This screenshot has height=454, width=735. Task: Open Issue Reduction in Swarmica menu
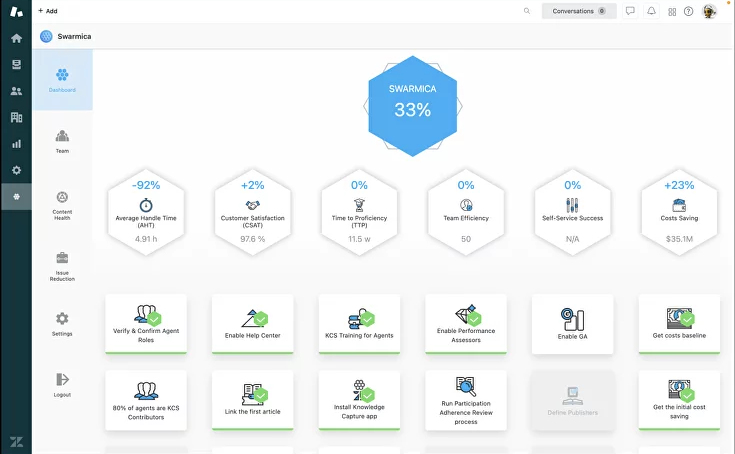coord(62,266)
